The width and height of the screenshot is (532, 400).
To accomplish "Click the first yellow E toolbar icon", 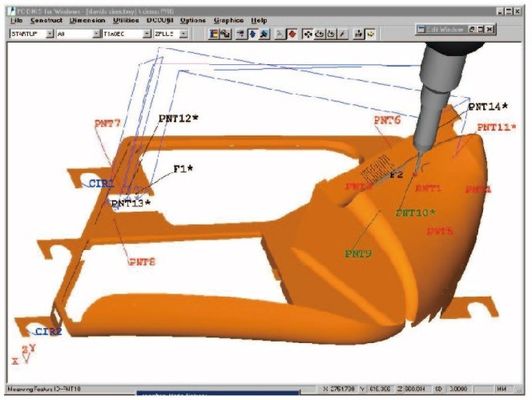I will click(x=213, y=34).
